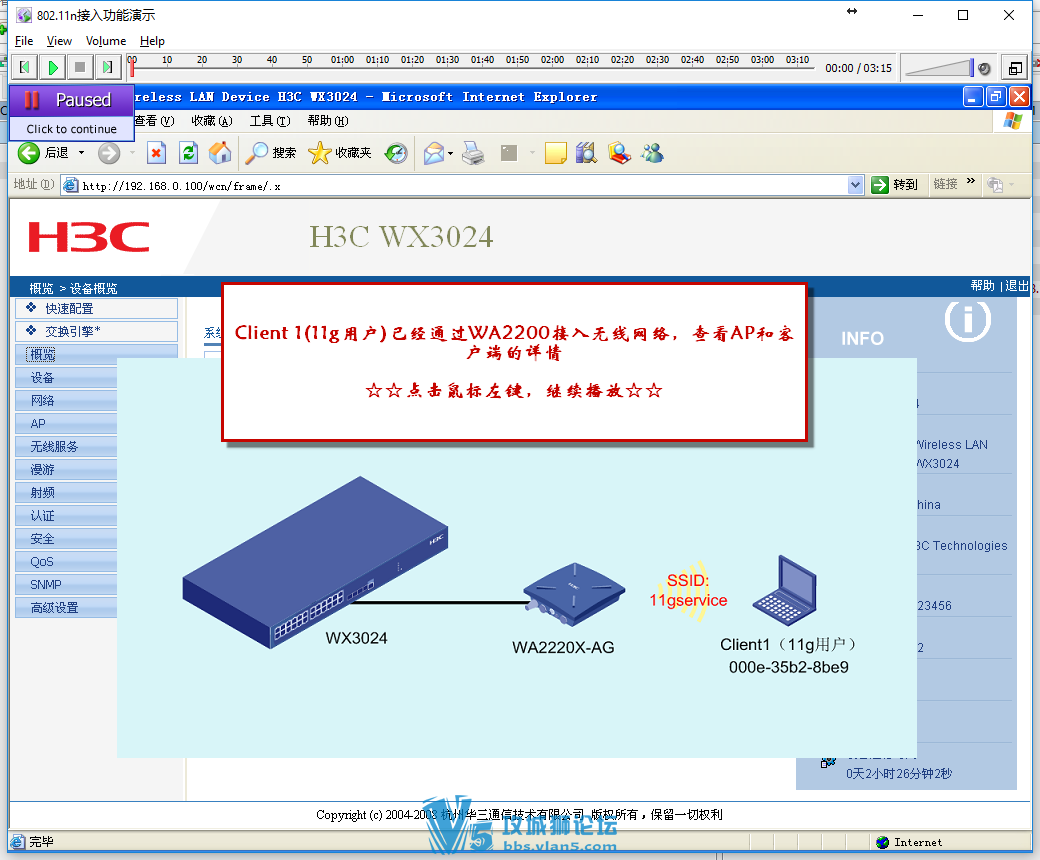Select 网络 in the sidebar

[66, 400]
